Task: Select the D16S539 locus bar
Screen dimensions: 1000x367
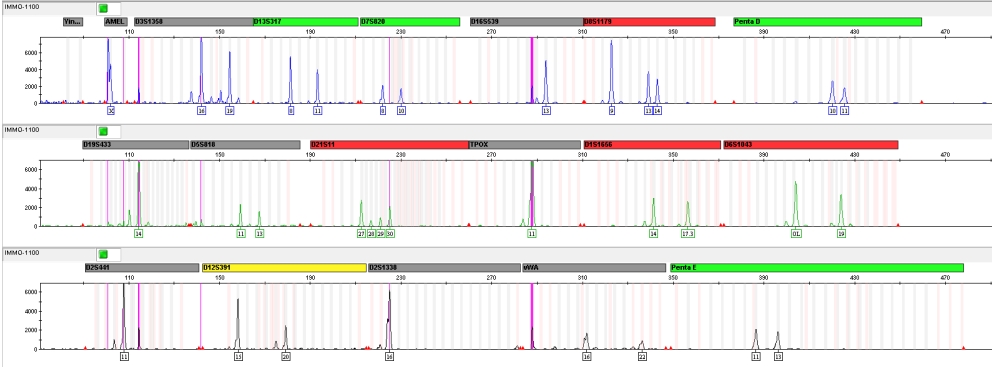Action: coord(526,22)
